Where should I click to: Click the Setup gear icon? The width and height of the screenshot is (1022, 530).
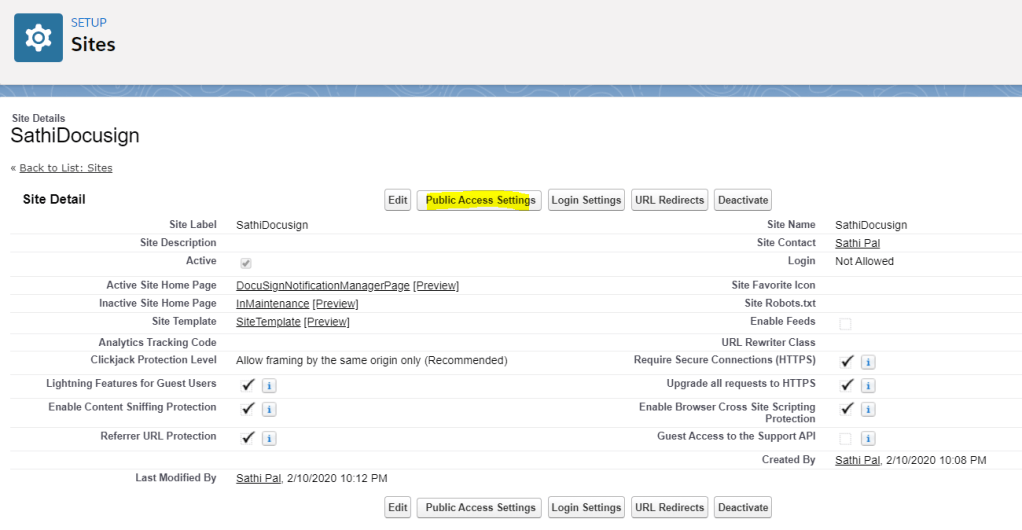click(38, 38)
